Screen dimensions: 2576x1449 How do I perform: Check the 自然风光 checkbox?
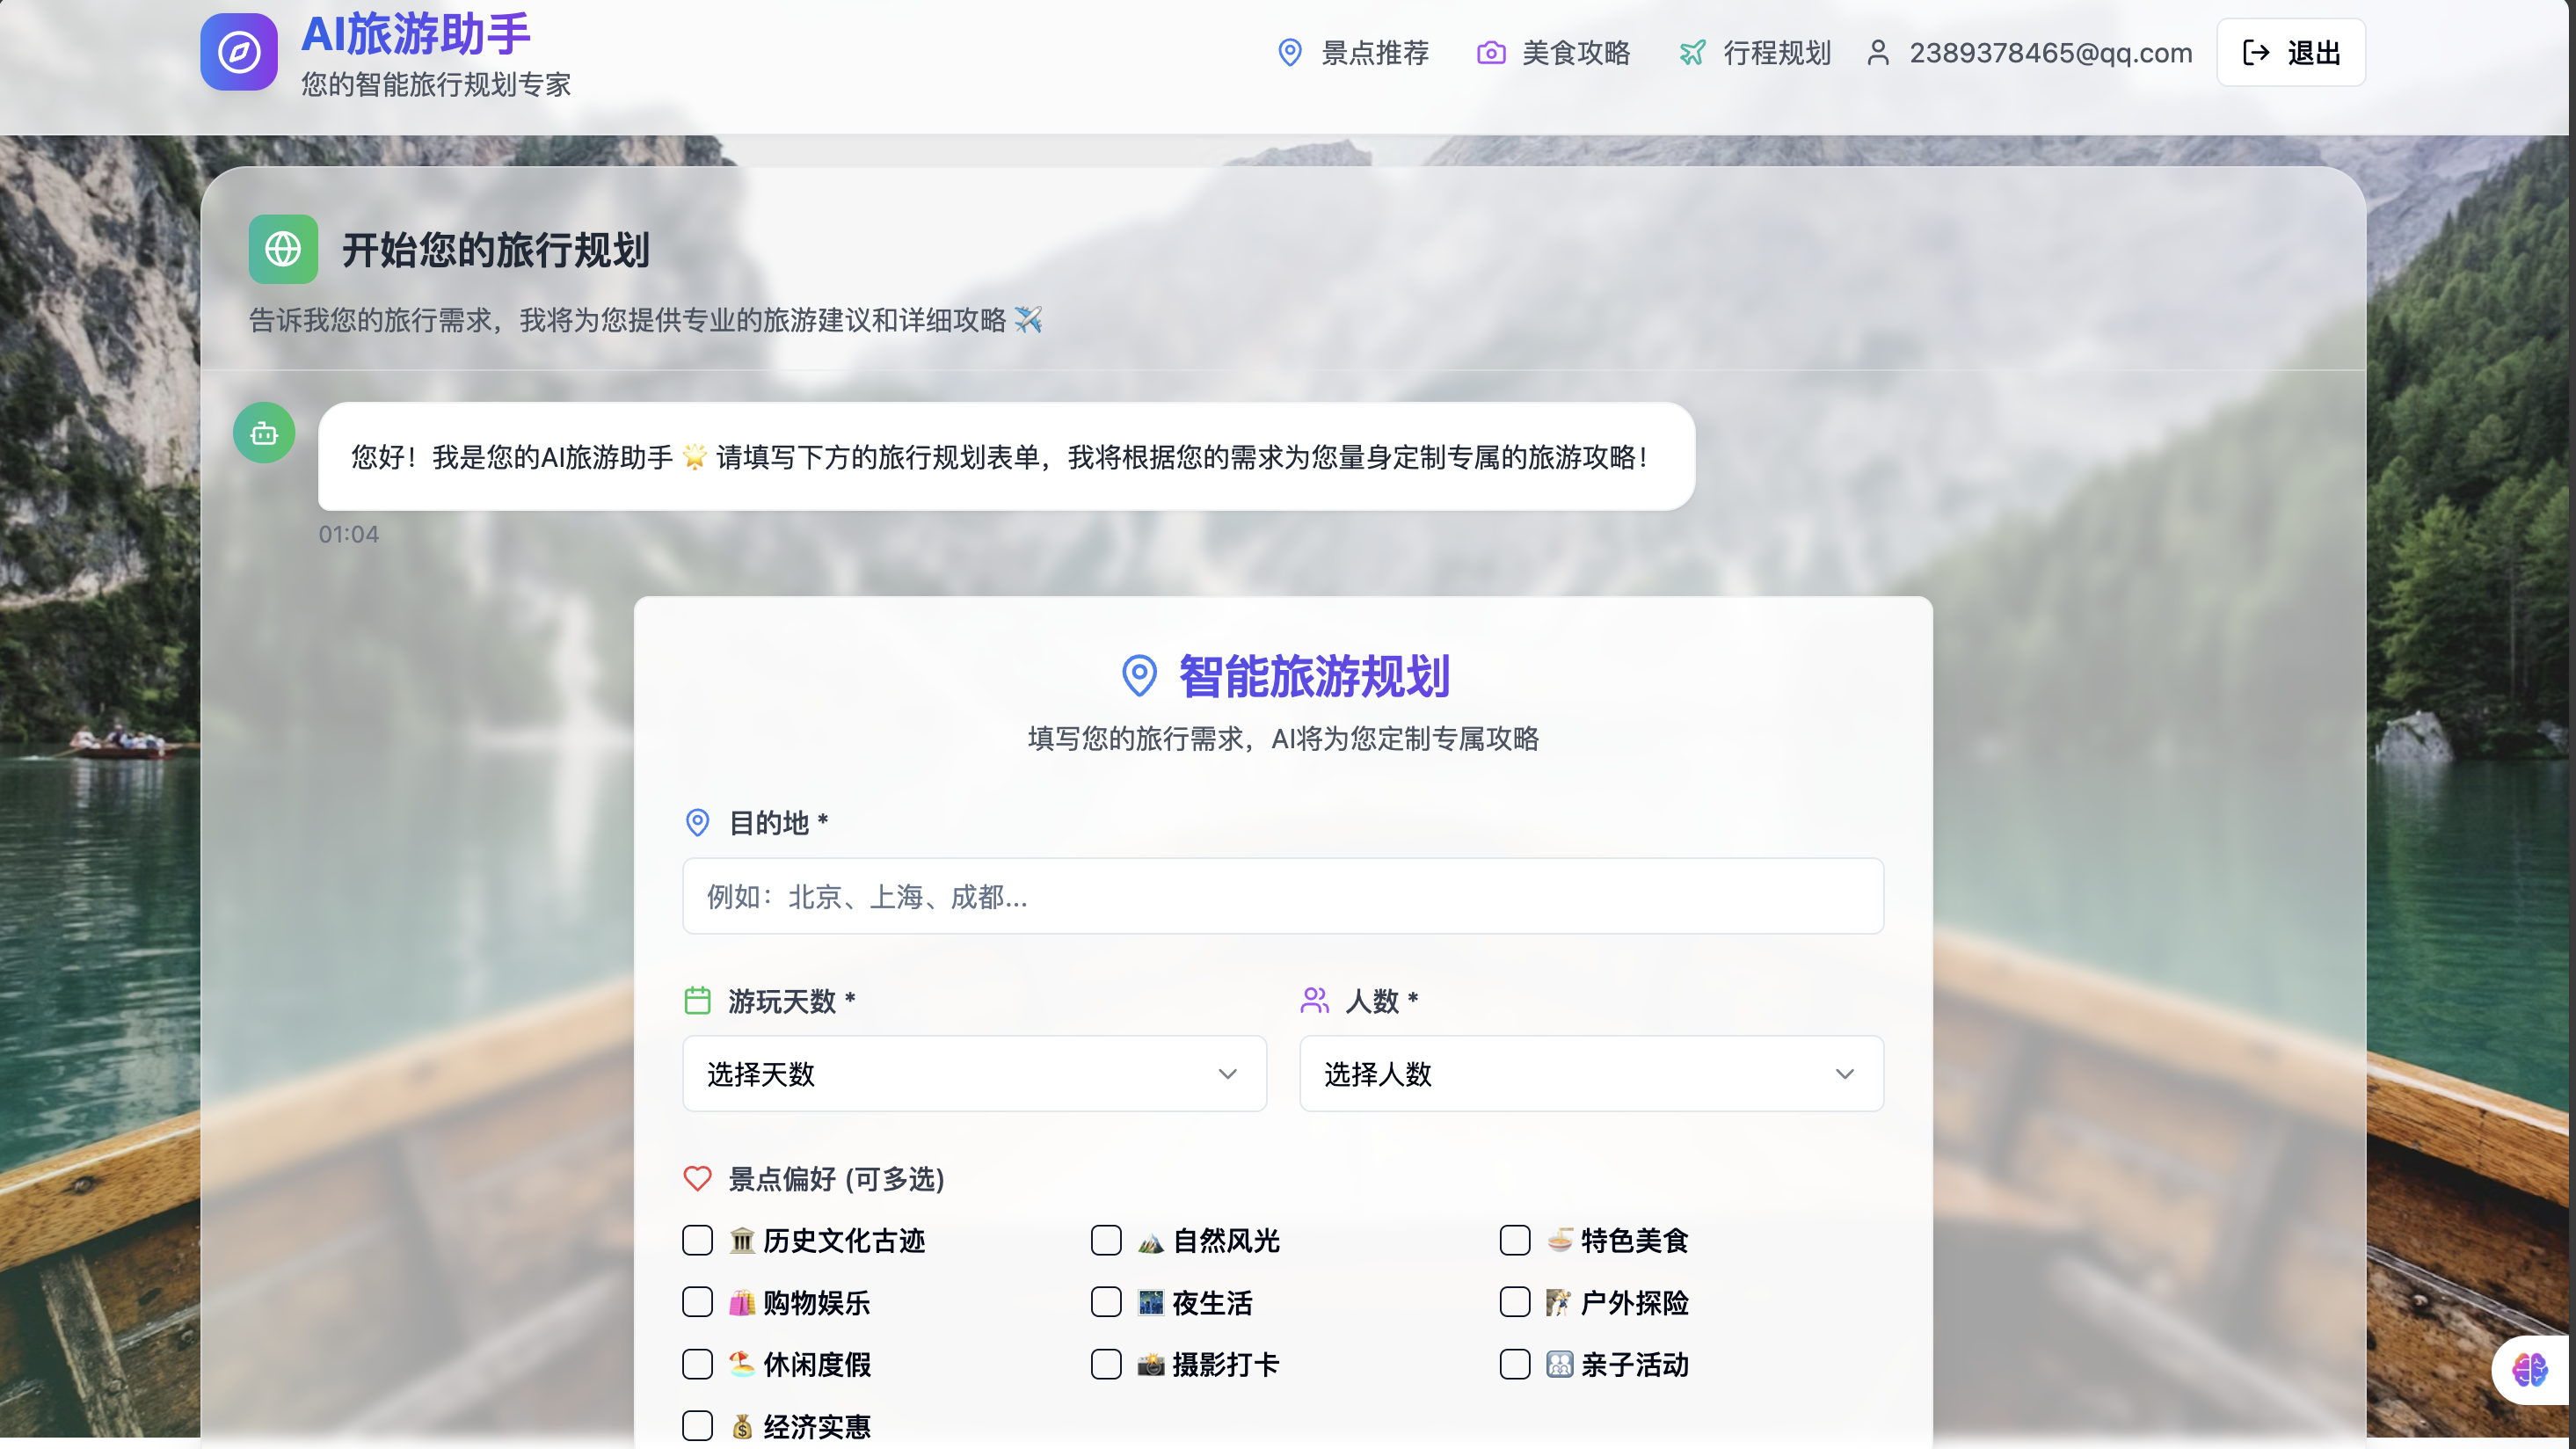click(1106, 1240)
